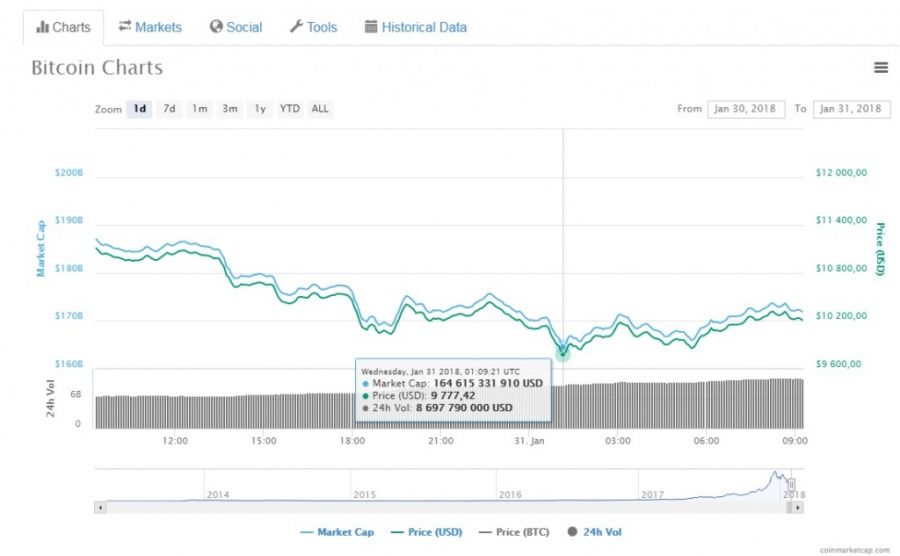Image resolution: width=900 pixels, height=556 pixels.
Task: Click the $9 600,00 price axis label
Action: (839, 364)
